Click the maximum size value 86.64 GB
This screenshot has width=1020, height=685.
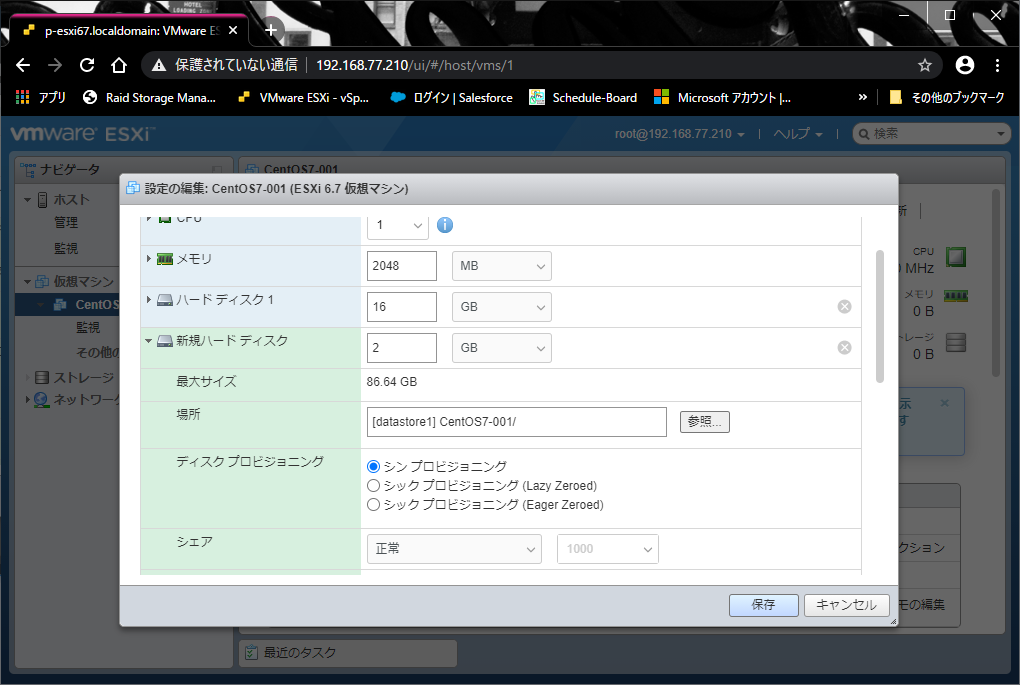392,382
